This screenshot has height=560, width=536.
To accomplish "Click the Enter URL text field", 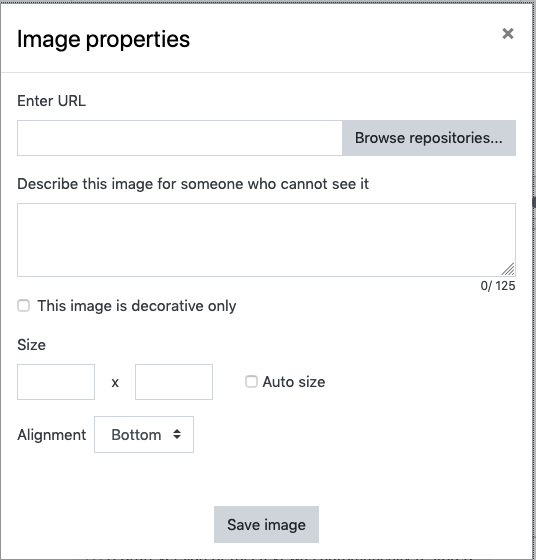I will [180, 138].
